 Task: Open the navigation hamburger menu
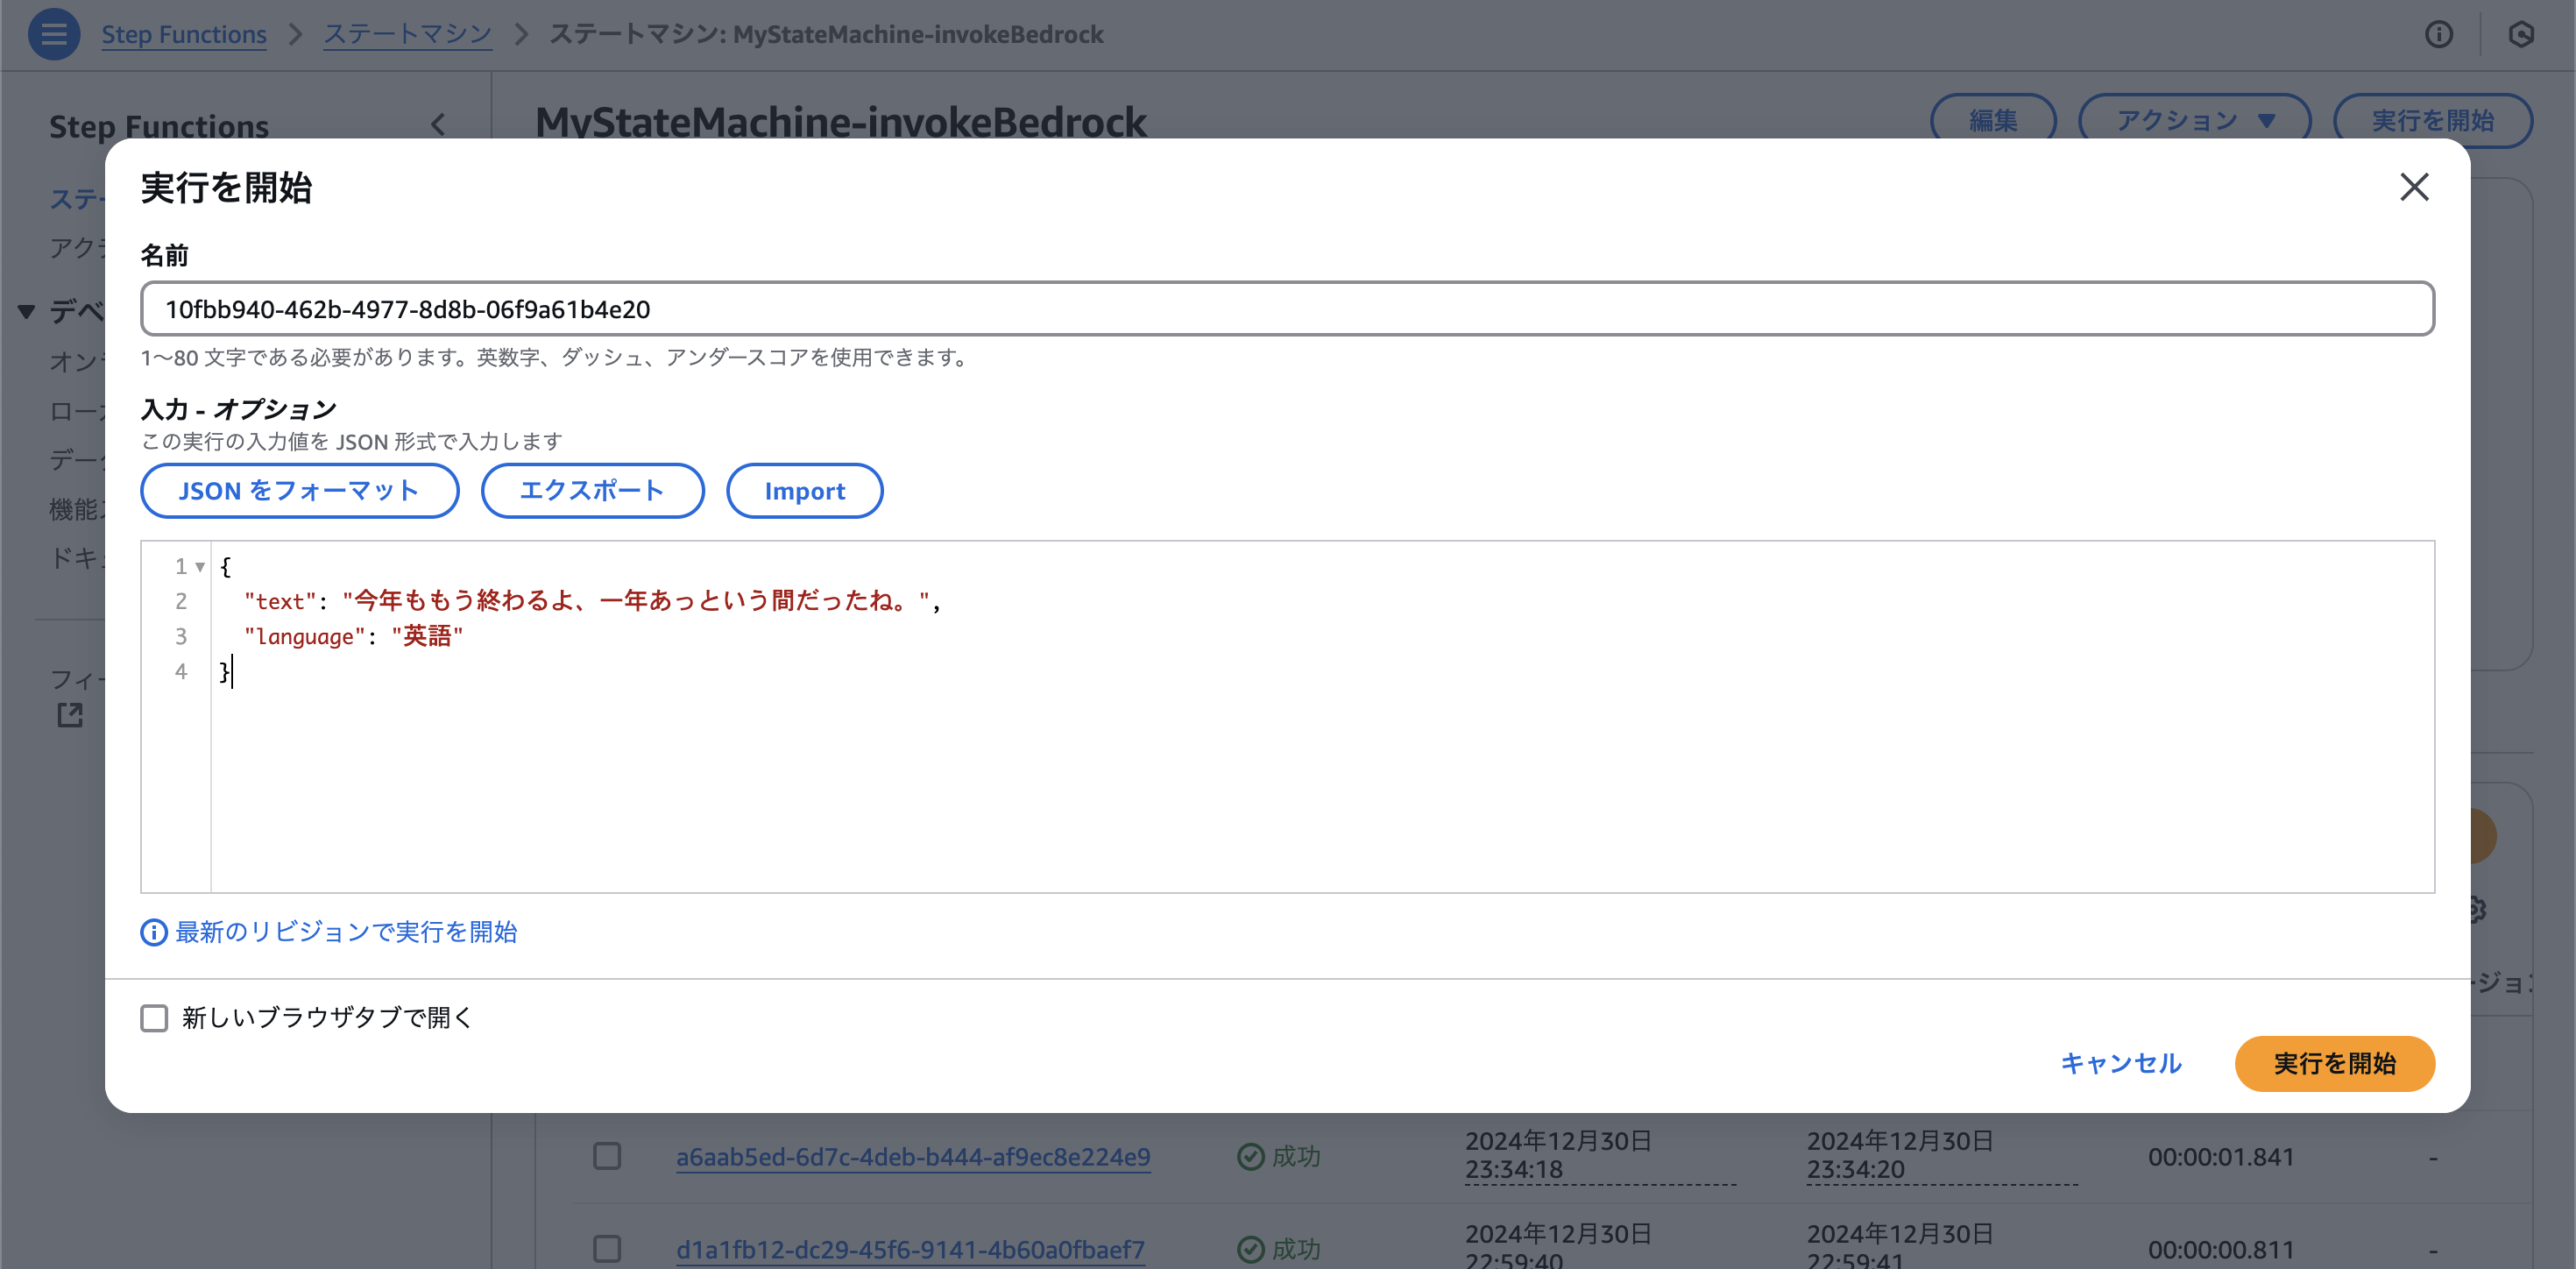click(x=53, y=34)
